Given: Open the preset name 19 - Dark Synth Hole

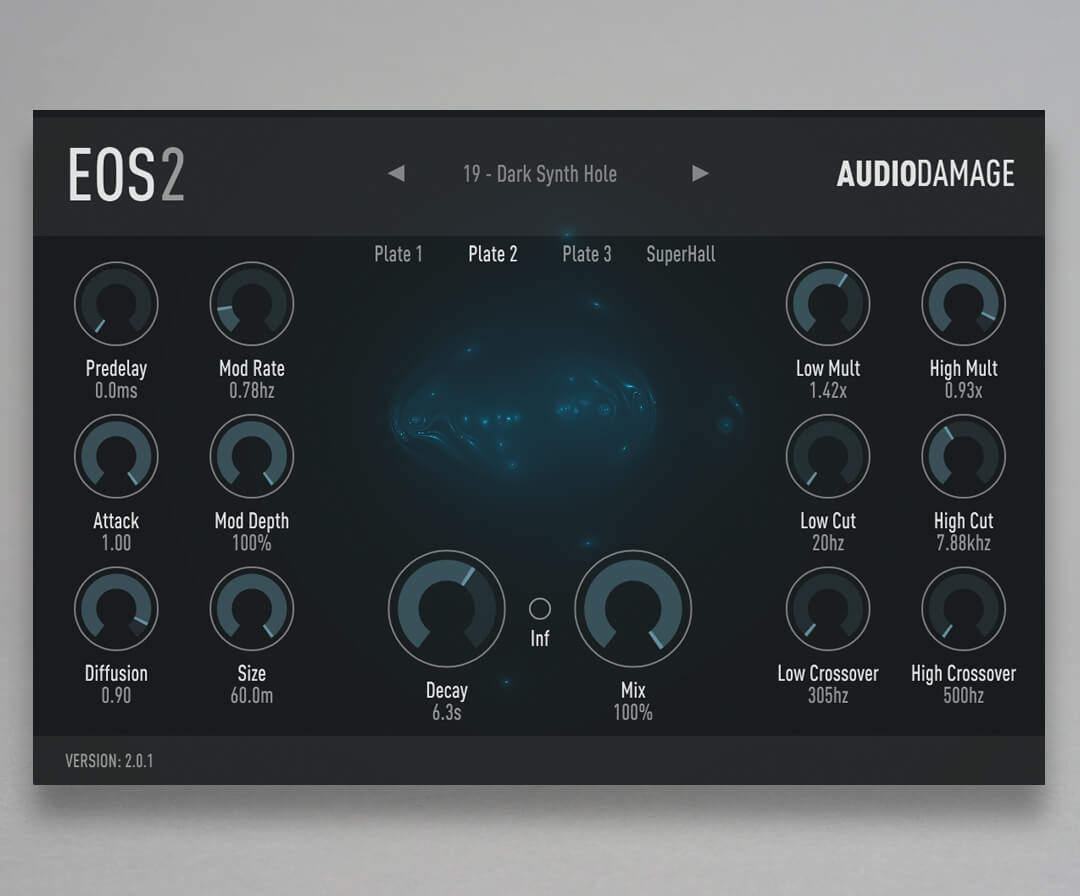Looking at the screenshot, I should (539, 174).
